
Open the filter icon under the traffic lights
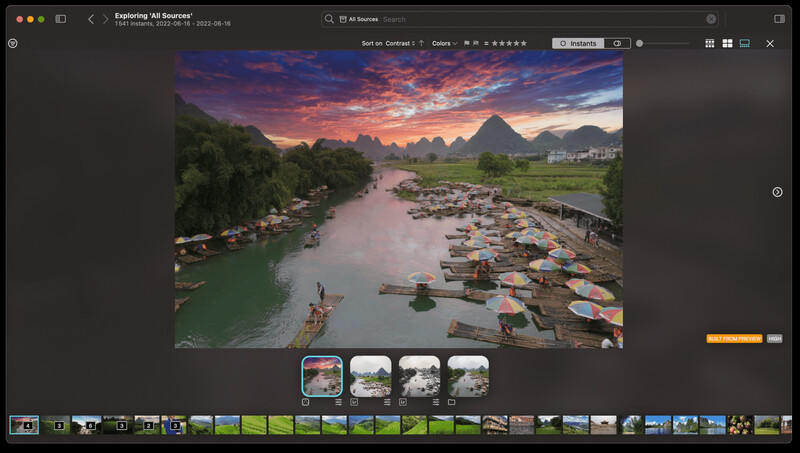pos(12,43)
